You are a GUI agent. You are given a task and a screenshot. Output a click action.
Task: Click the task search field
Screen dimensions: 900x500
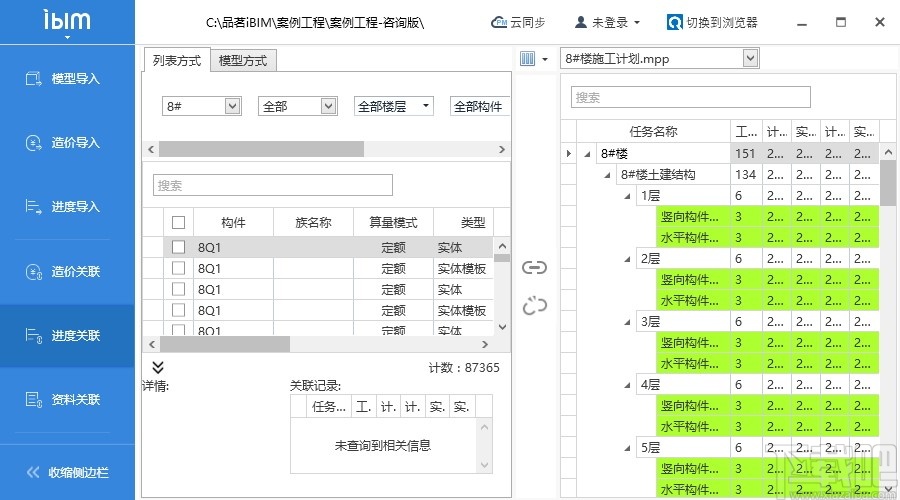coord(690,98)
